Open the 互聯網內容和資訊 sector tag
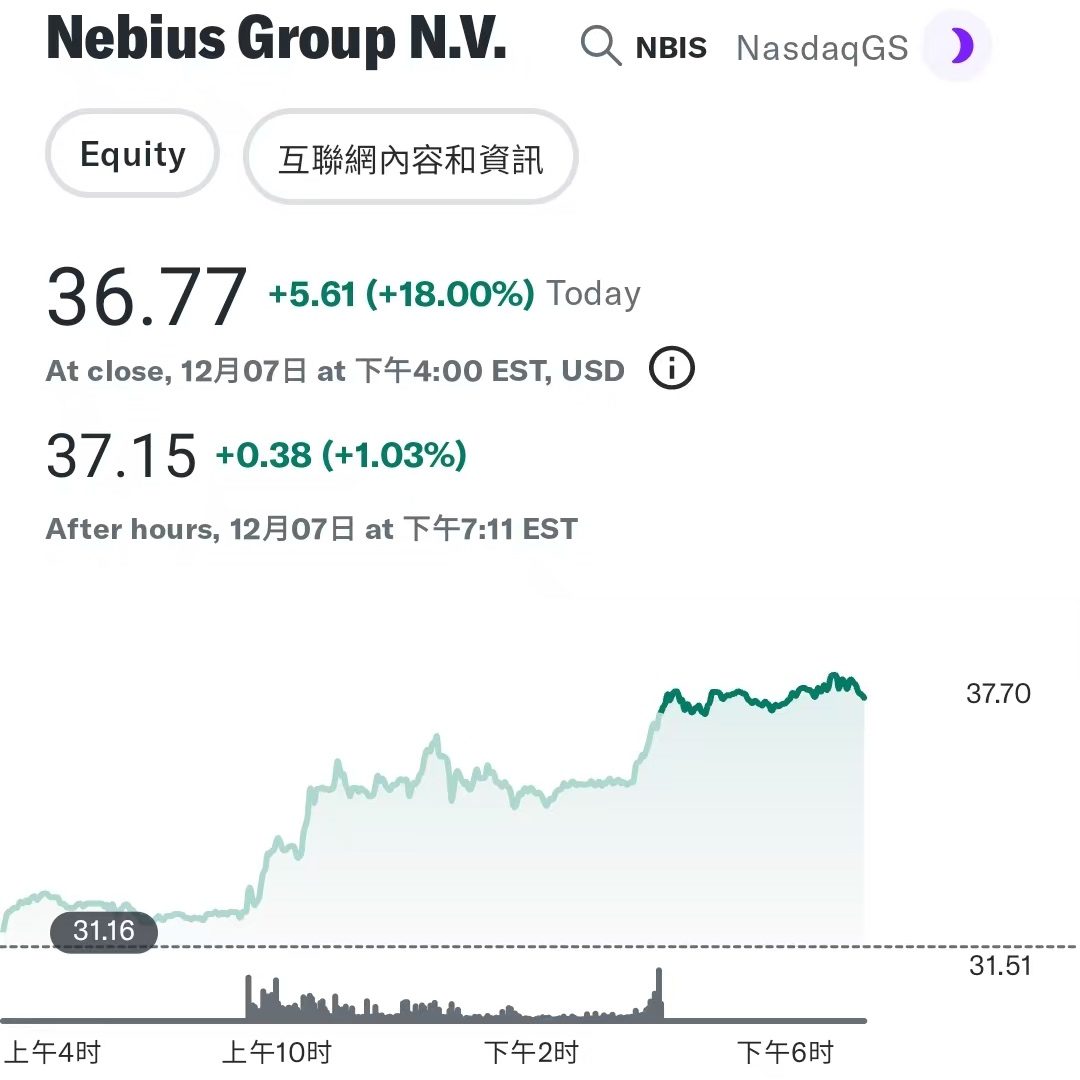1080x1080 pixels. (411, 157)
